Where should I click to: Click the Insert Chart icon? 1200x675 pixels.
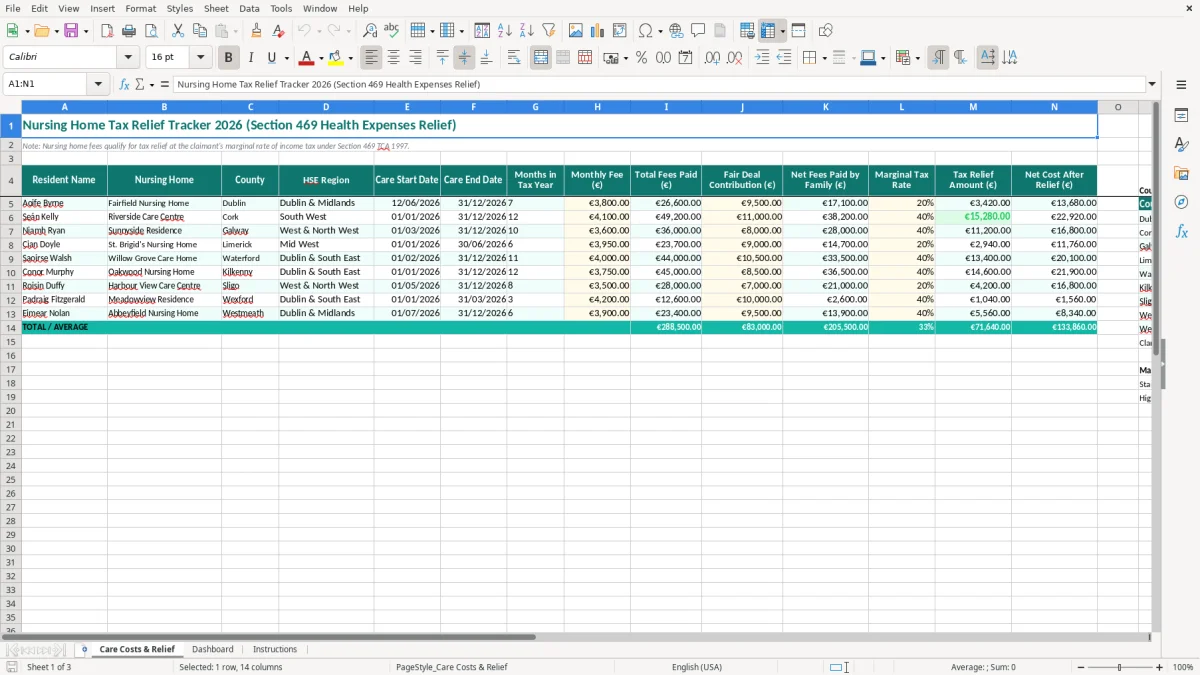[598, 31]
